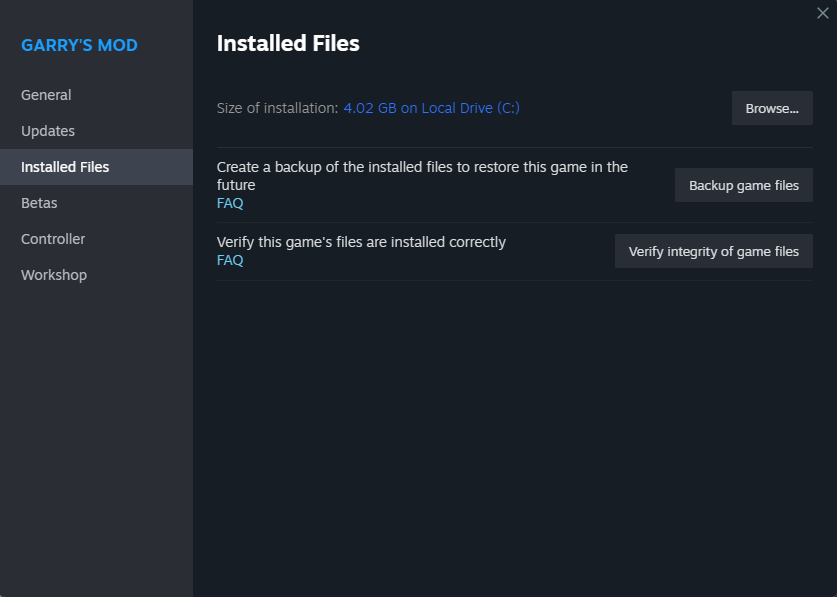Viewport: 837px width, 597px height.
Task: Click blank content area below the Verify row
Action: point(514,430)
